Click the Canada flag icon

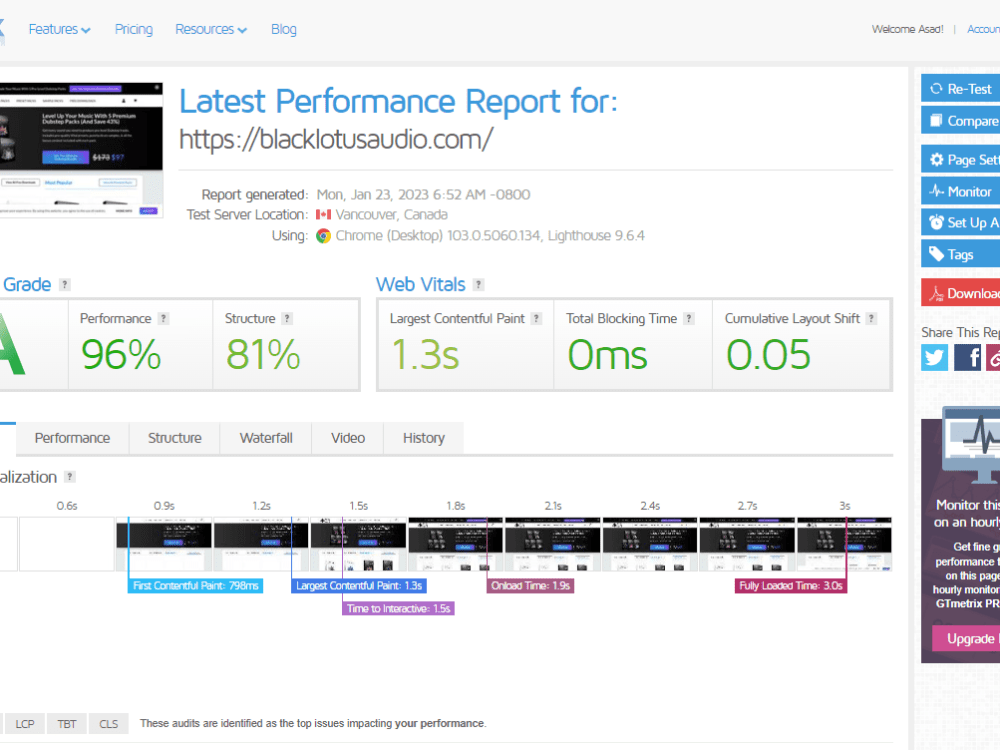click(x=323, y=214)
